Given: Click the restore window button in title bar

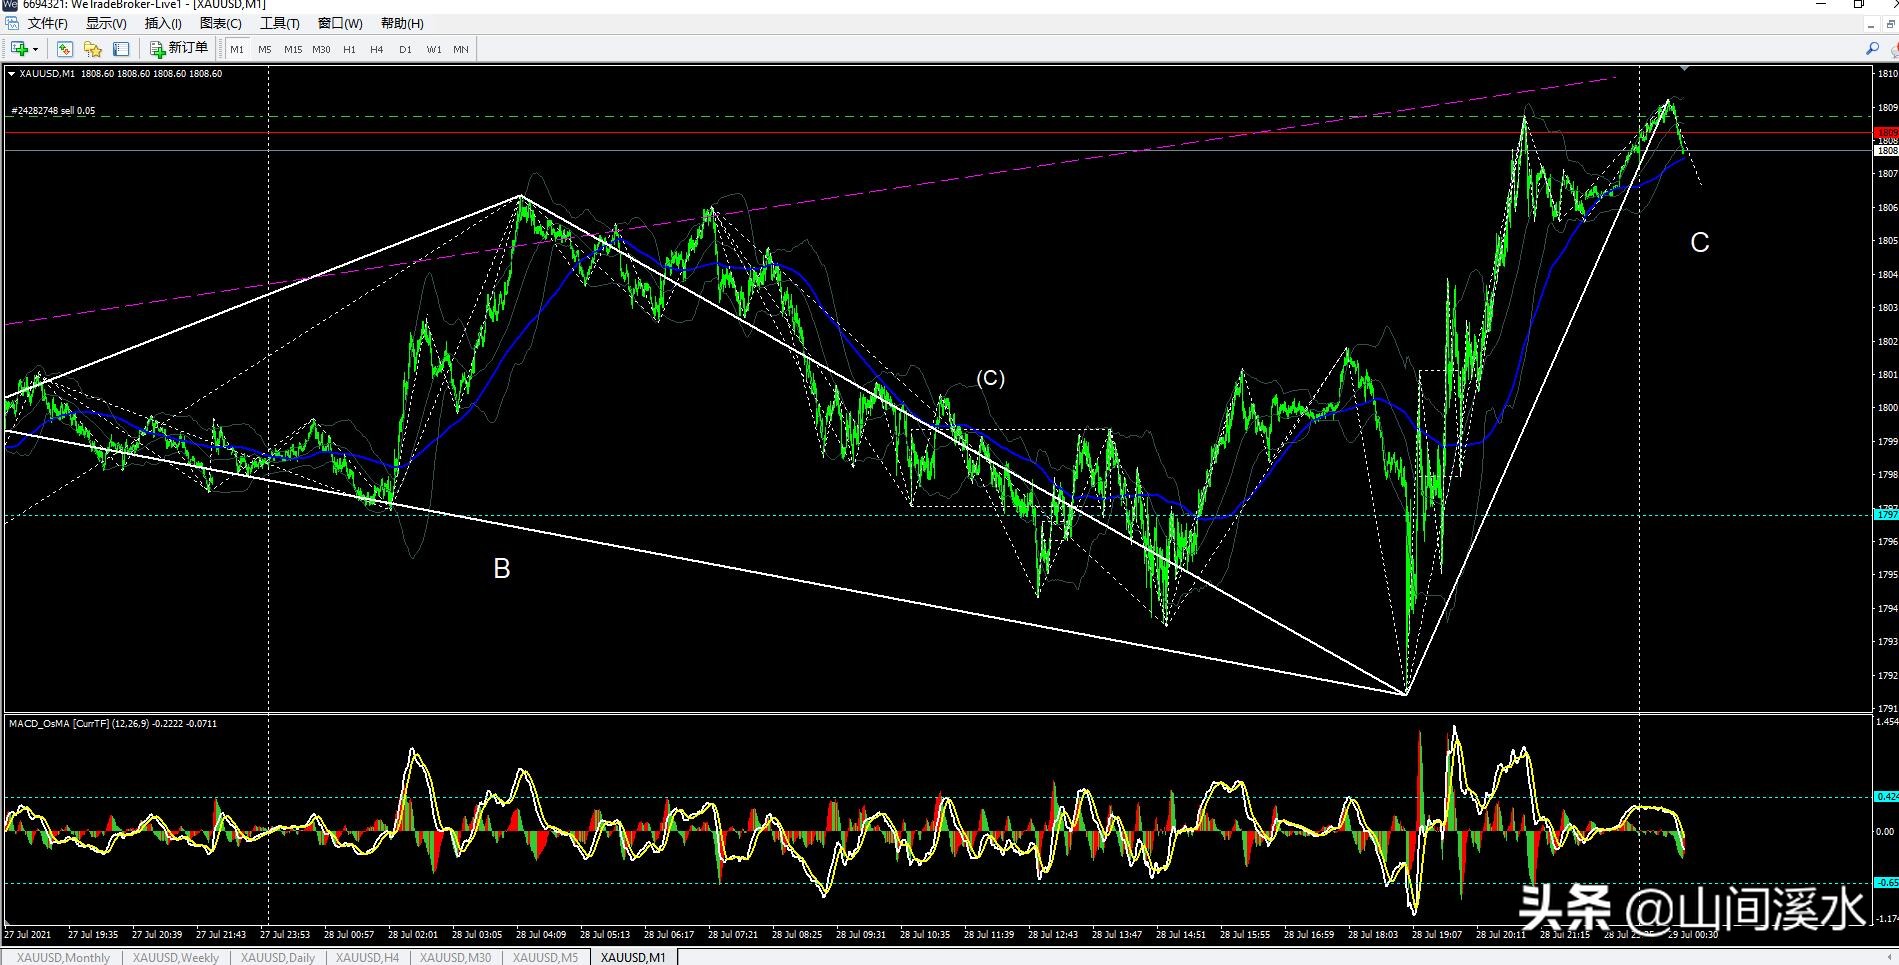Looking at the screenshot, I should [1858, 4].
